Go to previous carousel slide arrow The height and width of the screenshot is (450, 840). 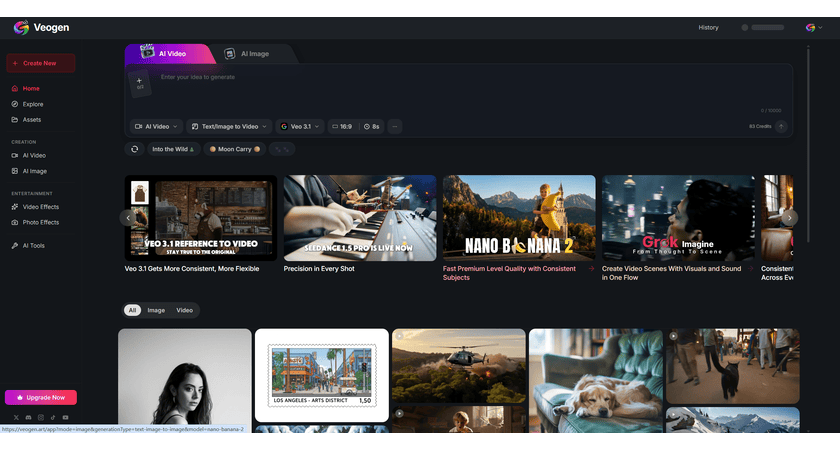[128, 218]
